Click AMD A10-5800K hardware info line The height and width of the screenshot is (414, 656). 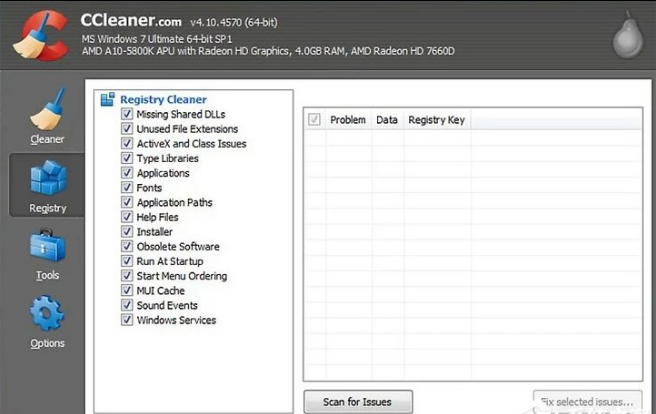coord(268,51)
